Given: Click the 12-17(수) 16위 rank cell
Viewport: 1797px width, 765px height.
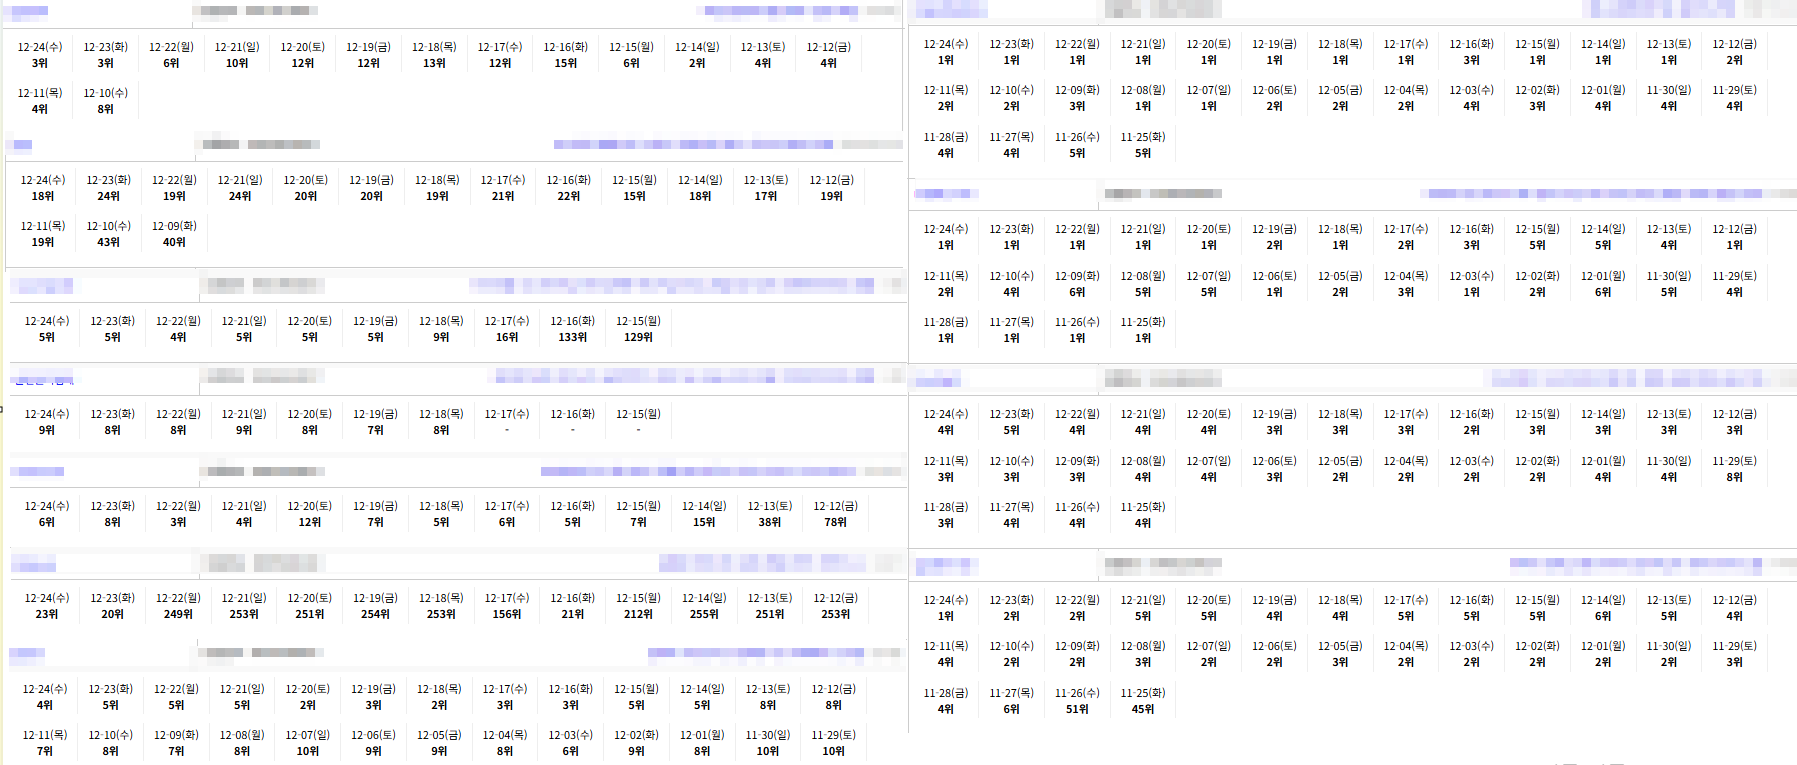Looking at the screenshot, I should pyautogui.click(x=507, y=330).
